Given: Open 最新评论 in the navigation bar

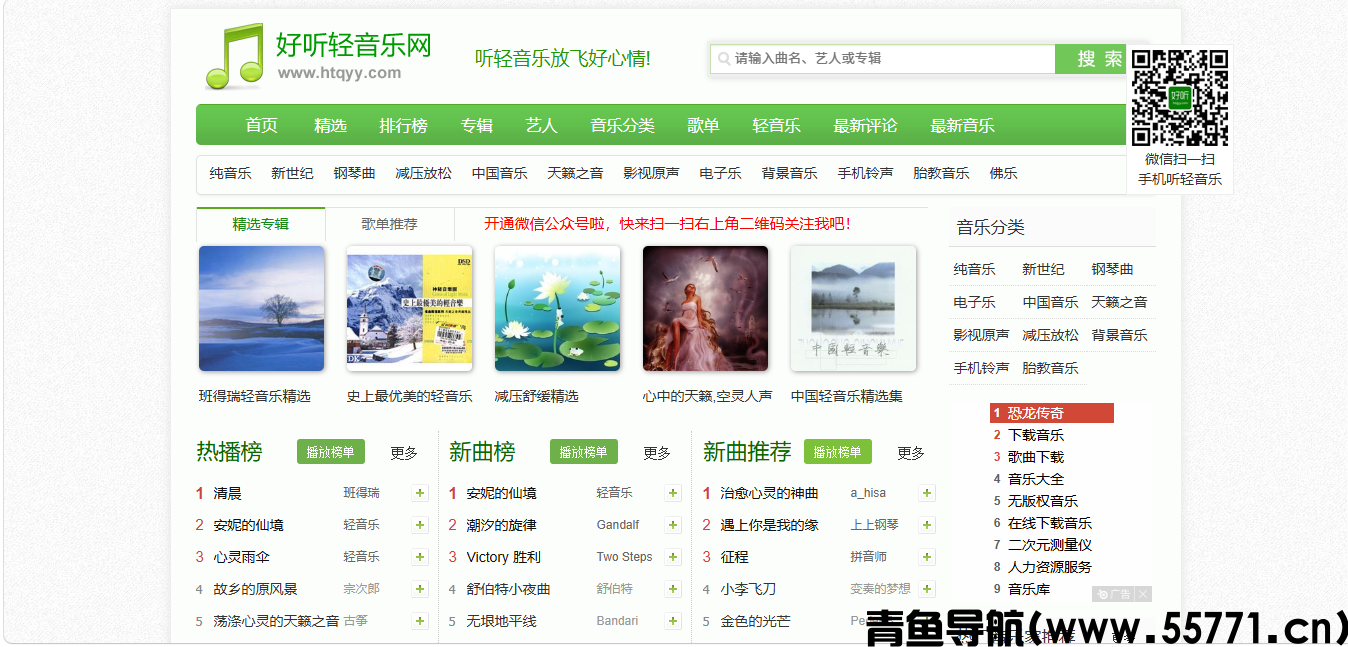Looking at the screenshot, I should [865, 125].
